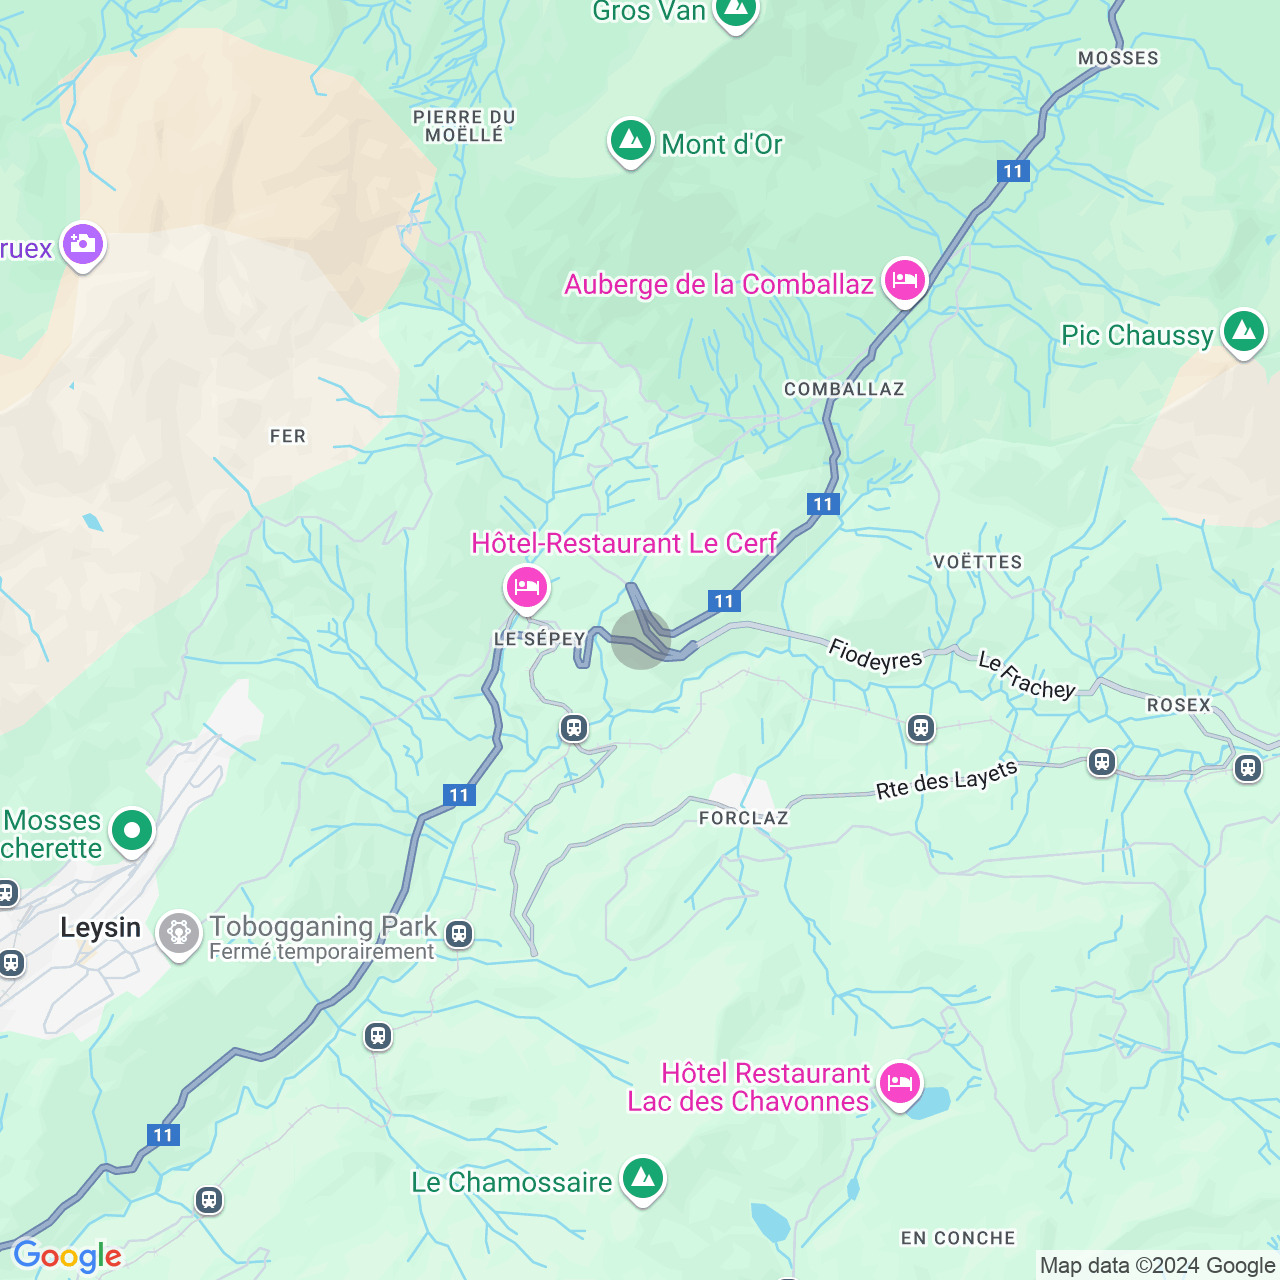Click the Mont d'Or mountain peak icon
Viewport: 1280px width, 1280px height.
pyautogui.click(x=631, y=142)
